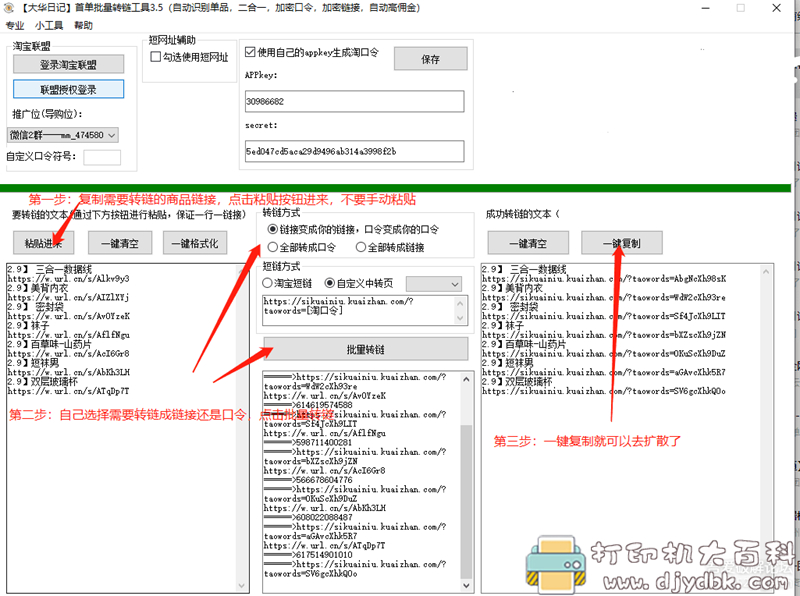This screenshot has height=596, width=800.
Task: Click log line >598711400281
Action: [x=308, y=442]
